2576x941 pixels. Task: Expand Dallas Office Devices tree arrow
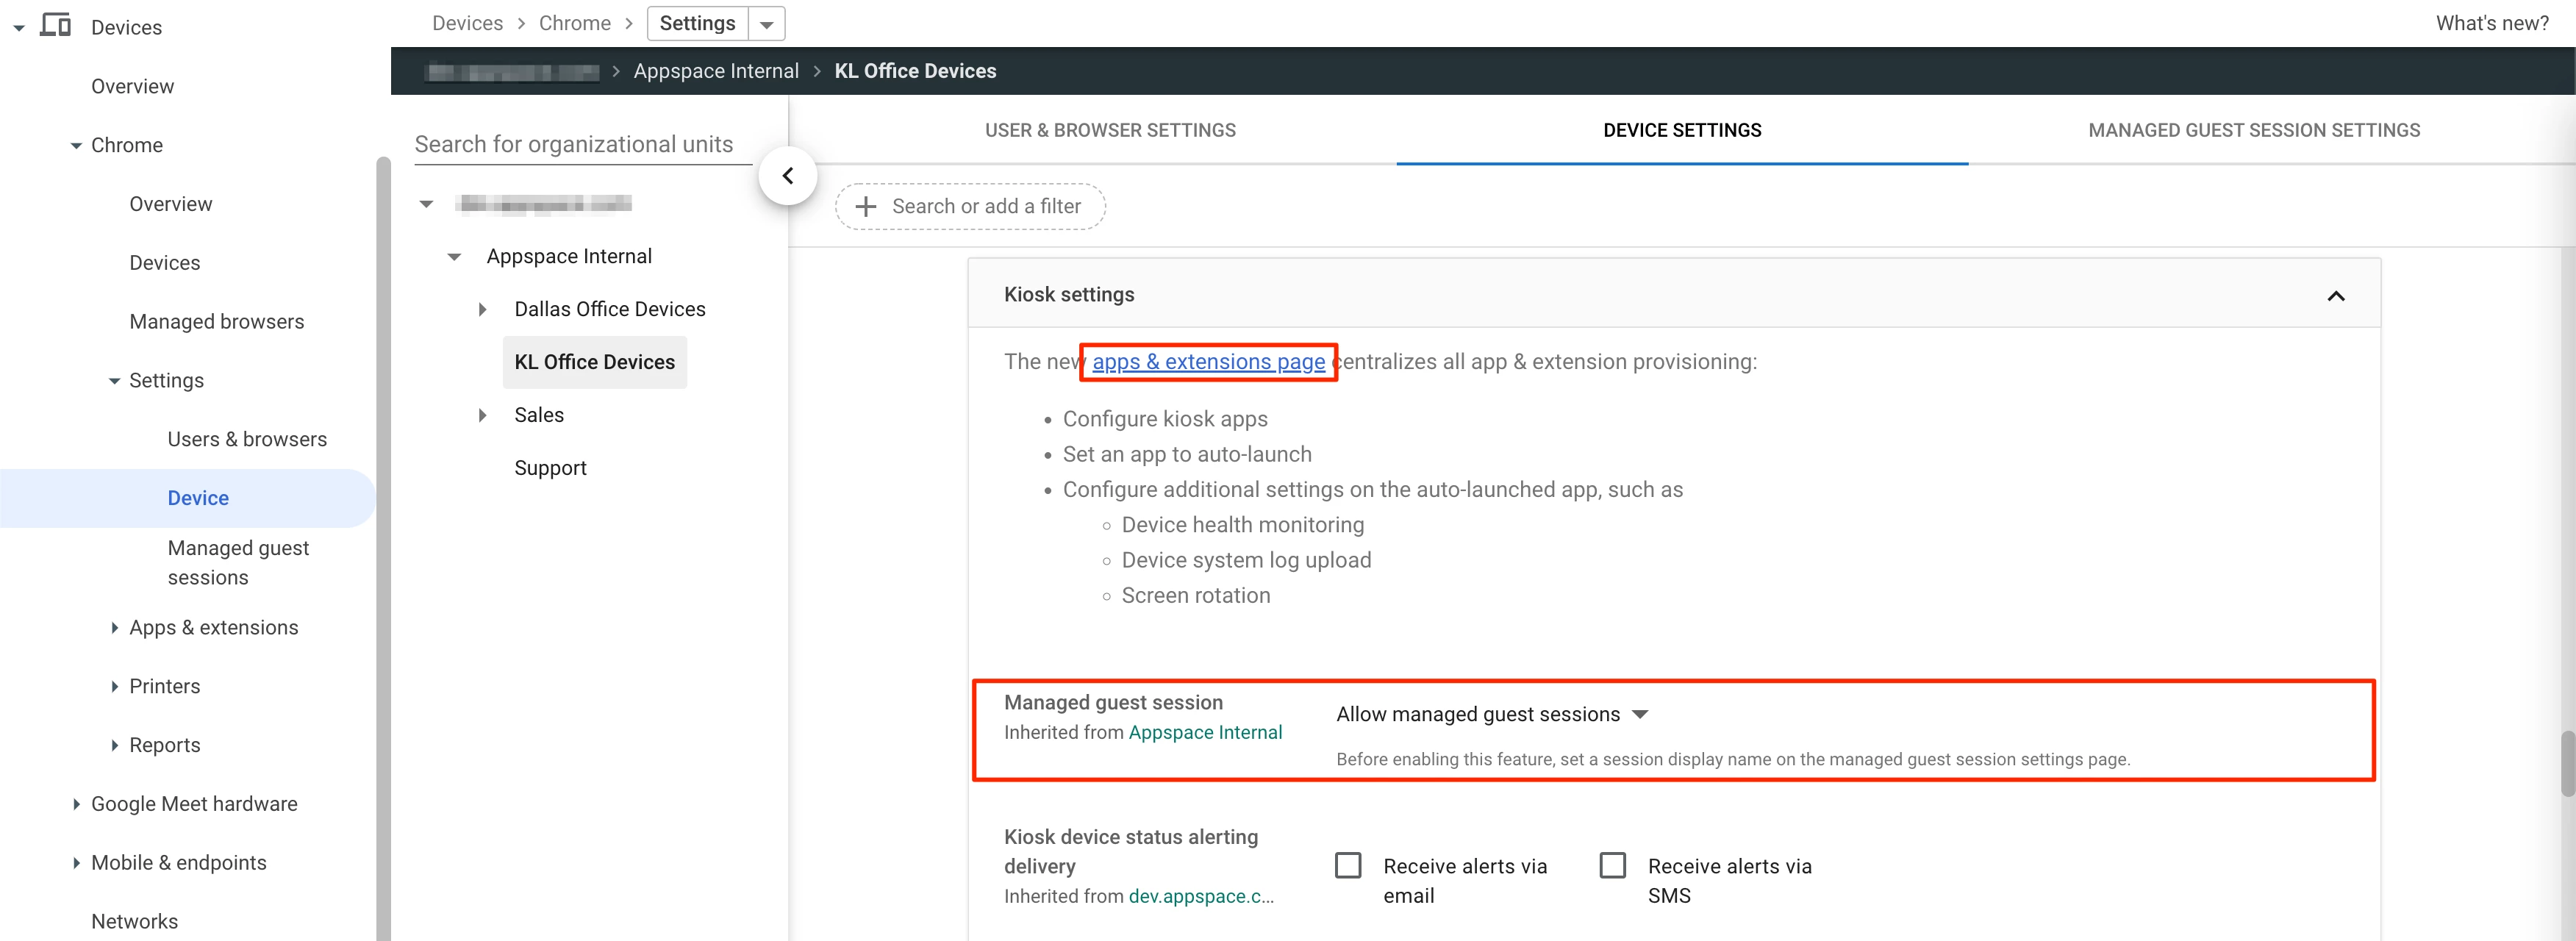point(482,310)
